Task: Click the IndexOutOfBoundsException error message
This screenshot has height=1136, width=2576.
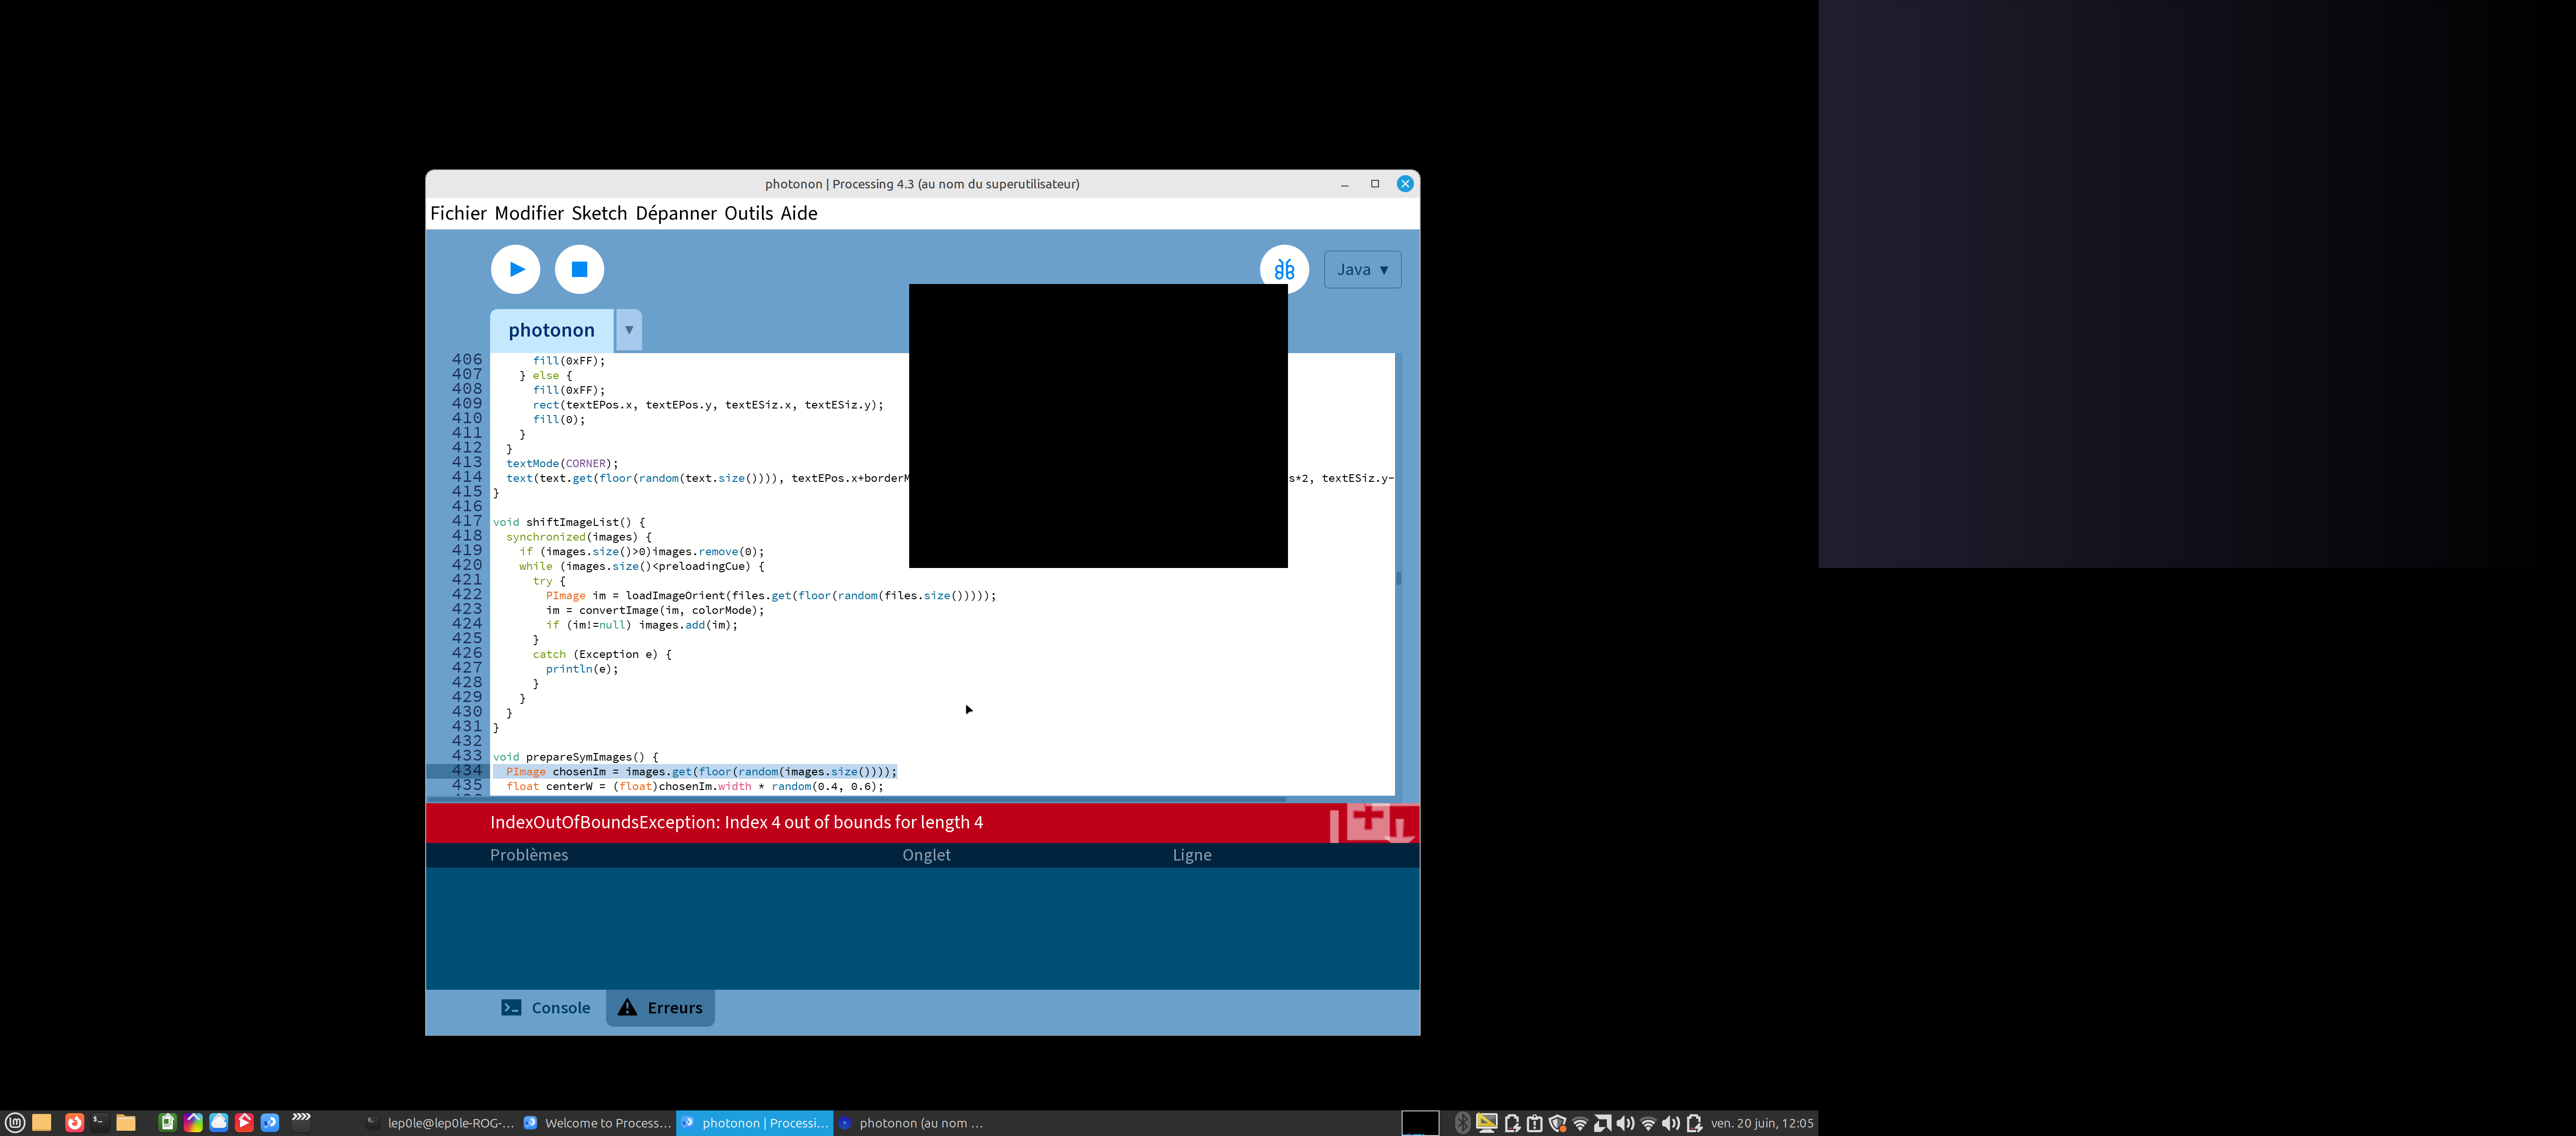Action: (x=736, y=822)
